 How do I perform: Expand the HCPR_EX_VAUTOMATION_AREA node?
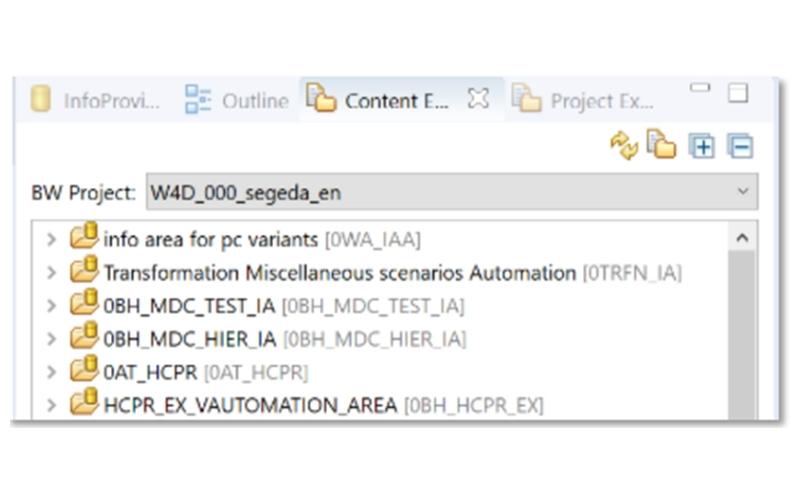[52, 405]
